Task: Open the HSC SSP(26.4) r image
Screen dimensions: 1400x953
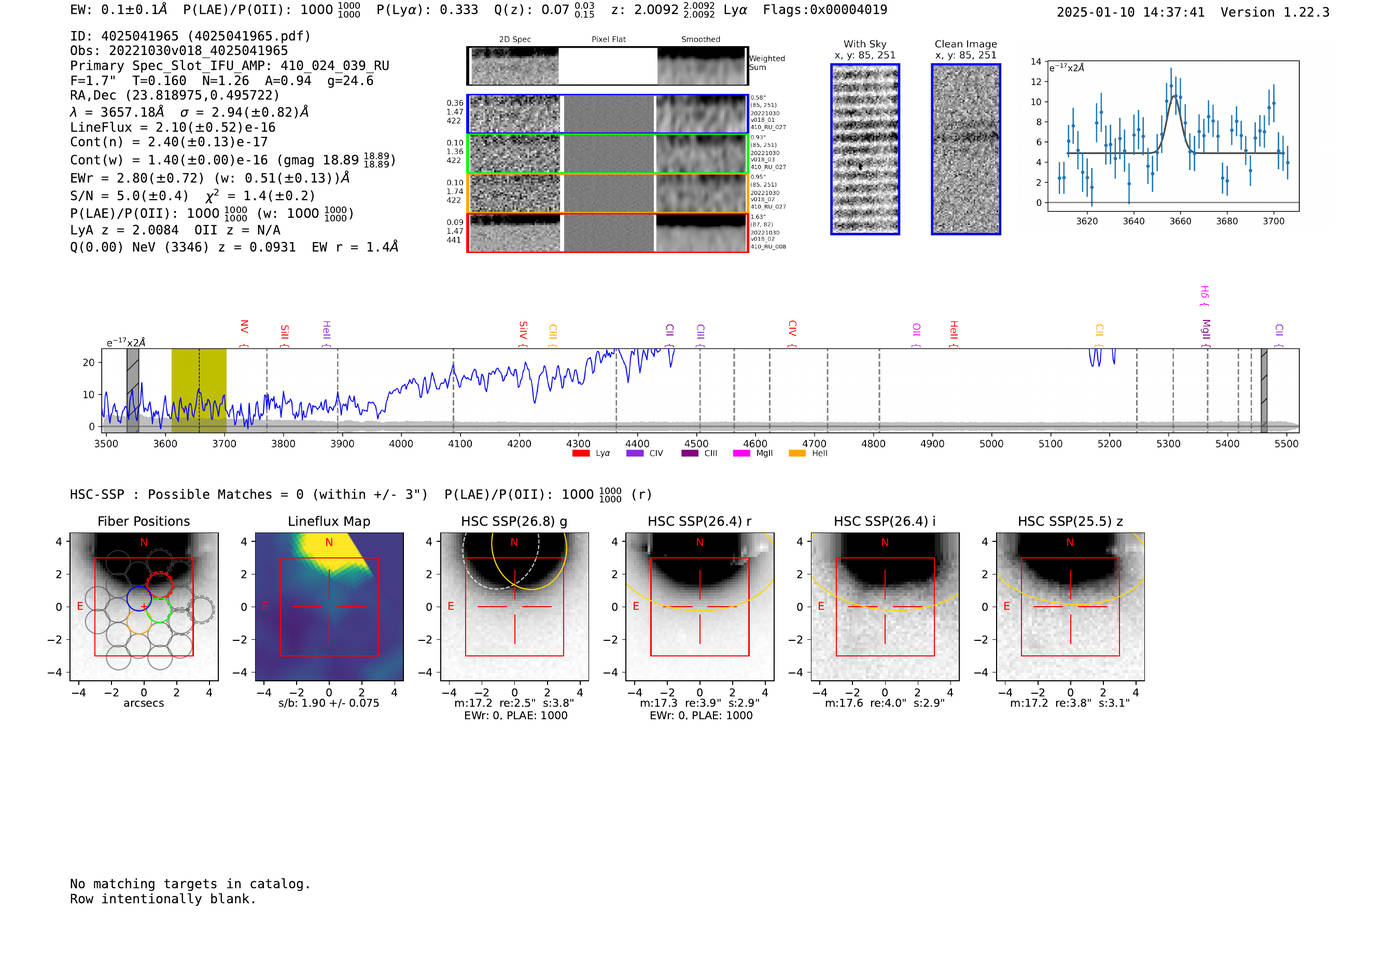Action: pyautogui.click(x=700, y=606)
